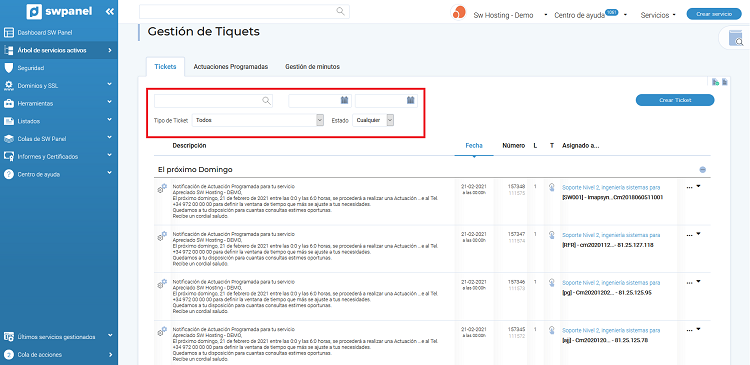Expand Informes y Certificados
This screenshot has height=365, width=750.
pyautogui.click(x=47, y=156)
